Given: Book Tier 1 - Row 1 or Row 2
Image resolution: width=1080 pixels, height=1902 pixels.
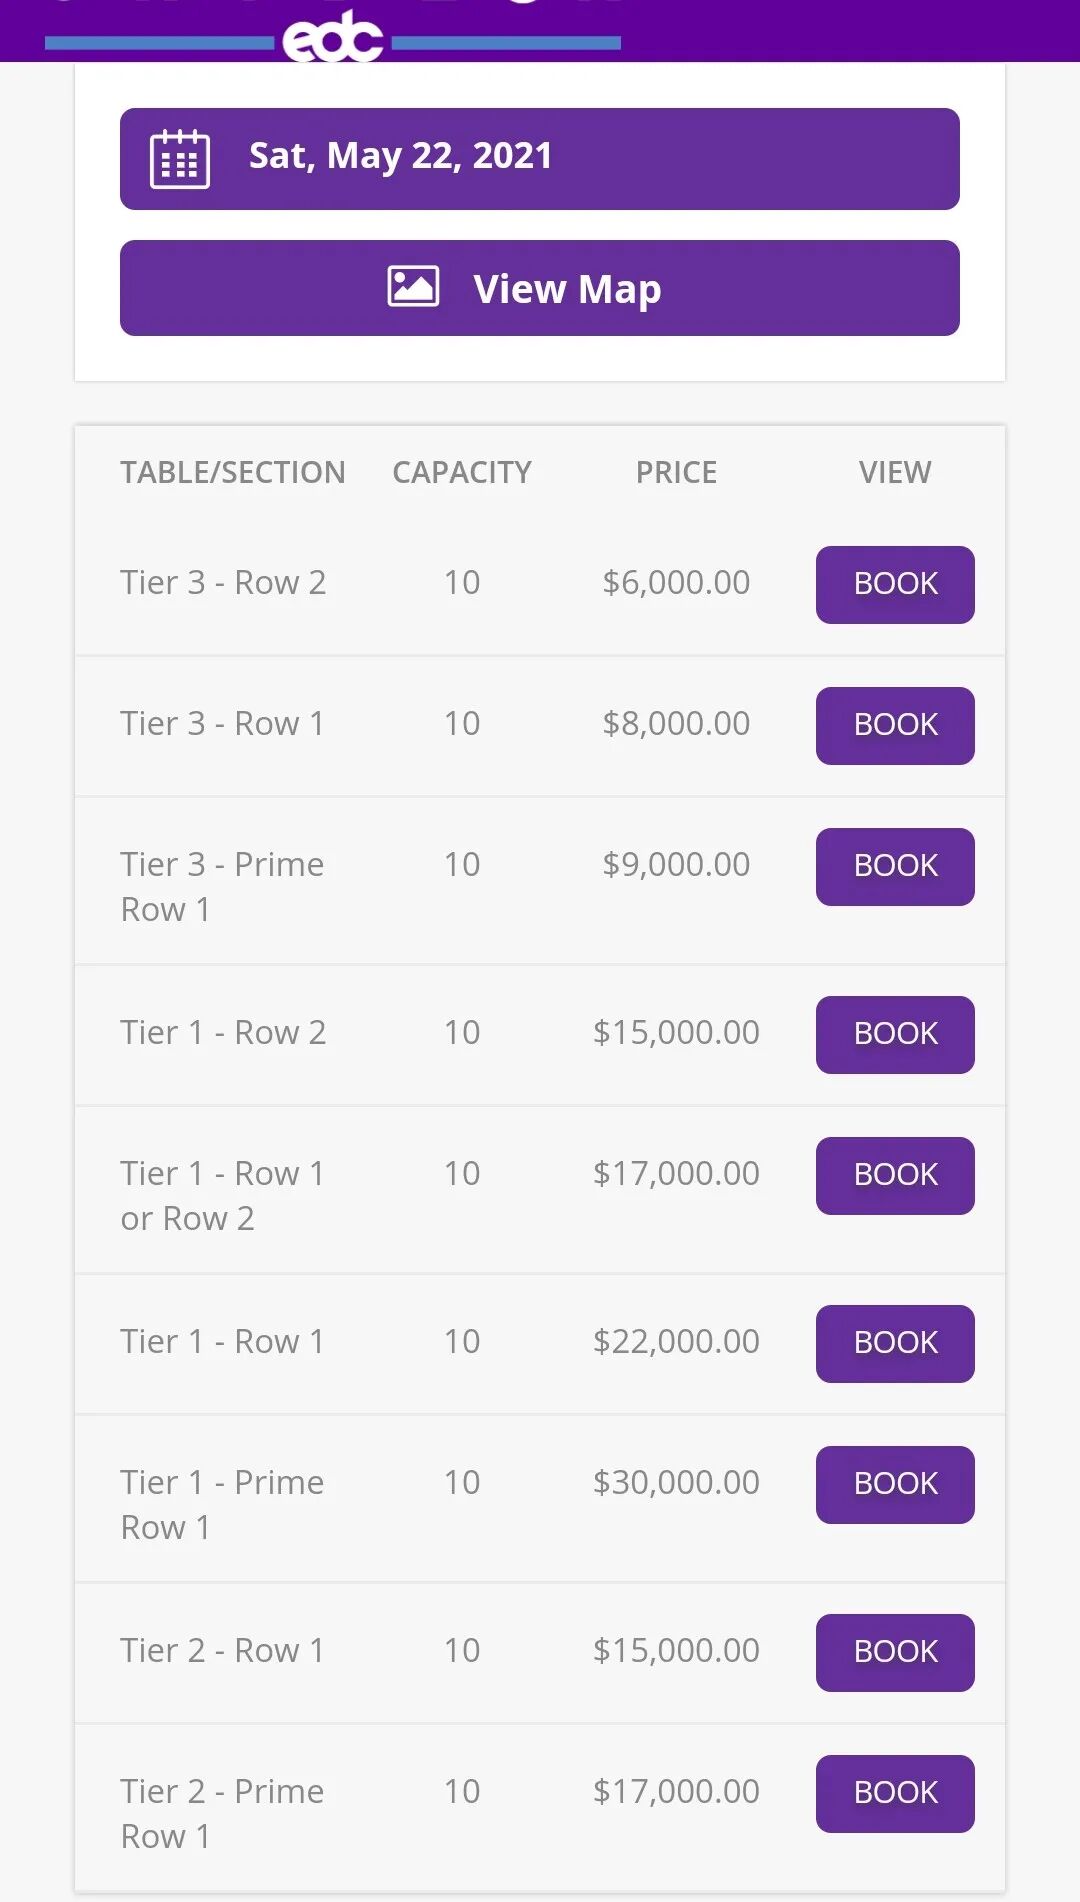Looking at the screenshot, I should [895, 1175].
